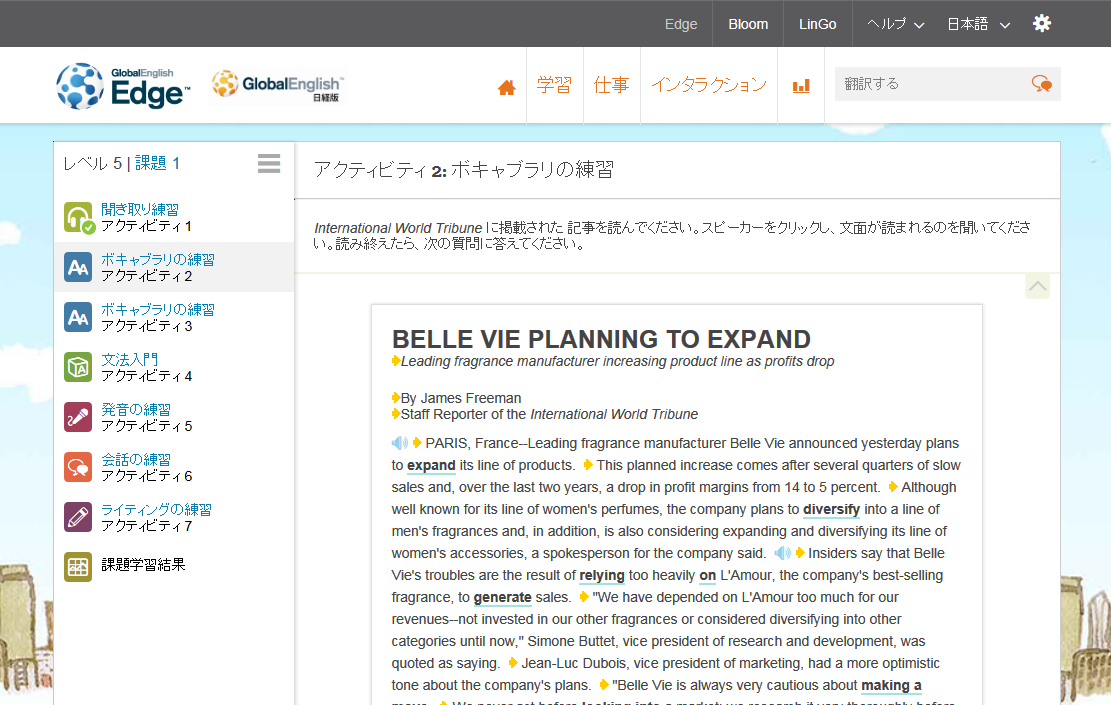The image size is (1111, 705).
Task: Open the 日本語 language dropdown
Action: tap(979, 24)
